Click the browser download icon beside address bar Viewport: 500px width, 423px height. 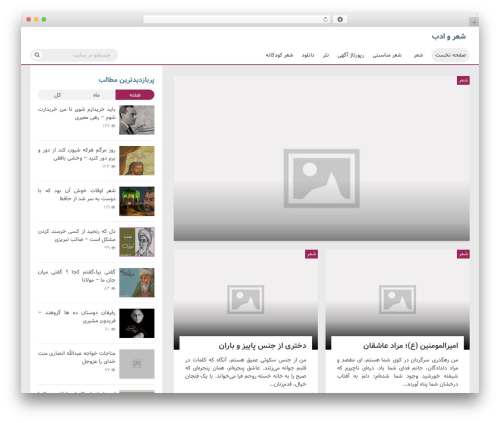[340, 19]
